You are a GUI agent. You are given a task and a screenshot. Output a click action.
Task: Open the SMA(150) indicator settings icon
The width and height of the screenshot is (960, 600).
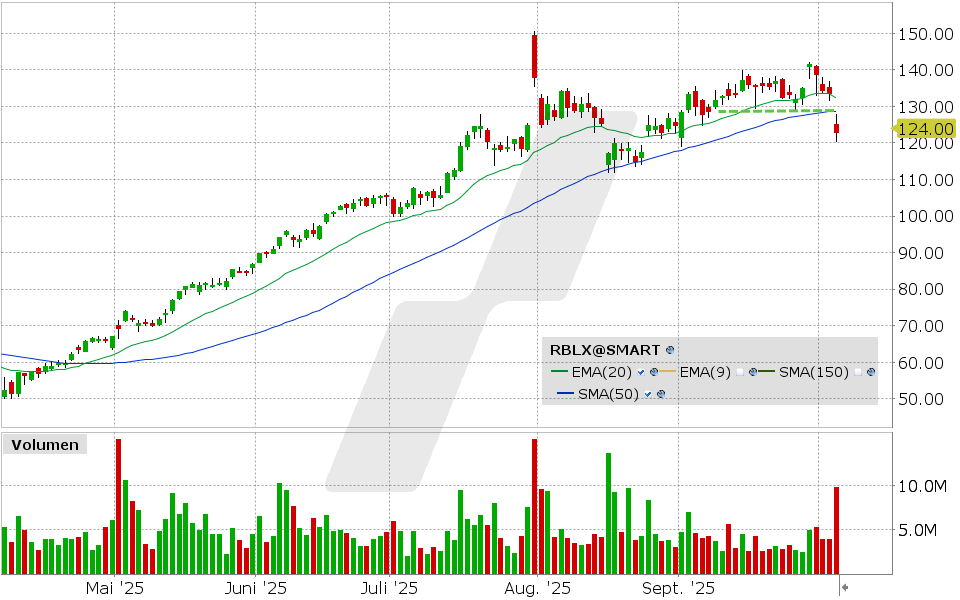point(871,371)
